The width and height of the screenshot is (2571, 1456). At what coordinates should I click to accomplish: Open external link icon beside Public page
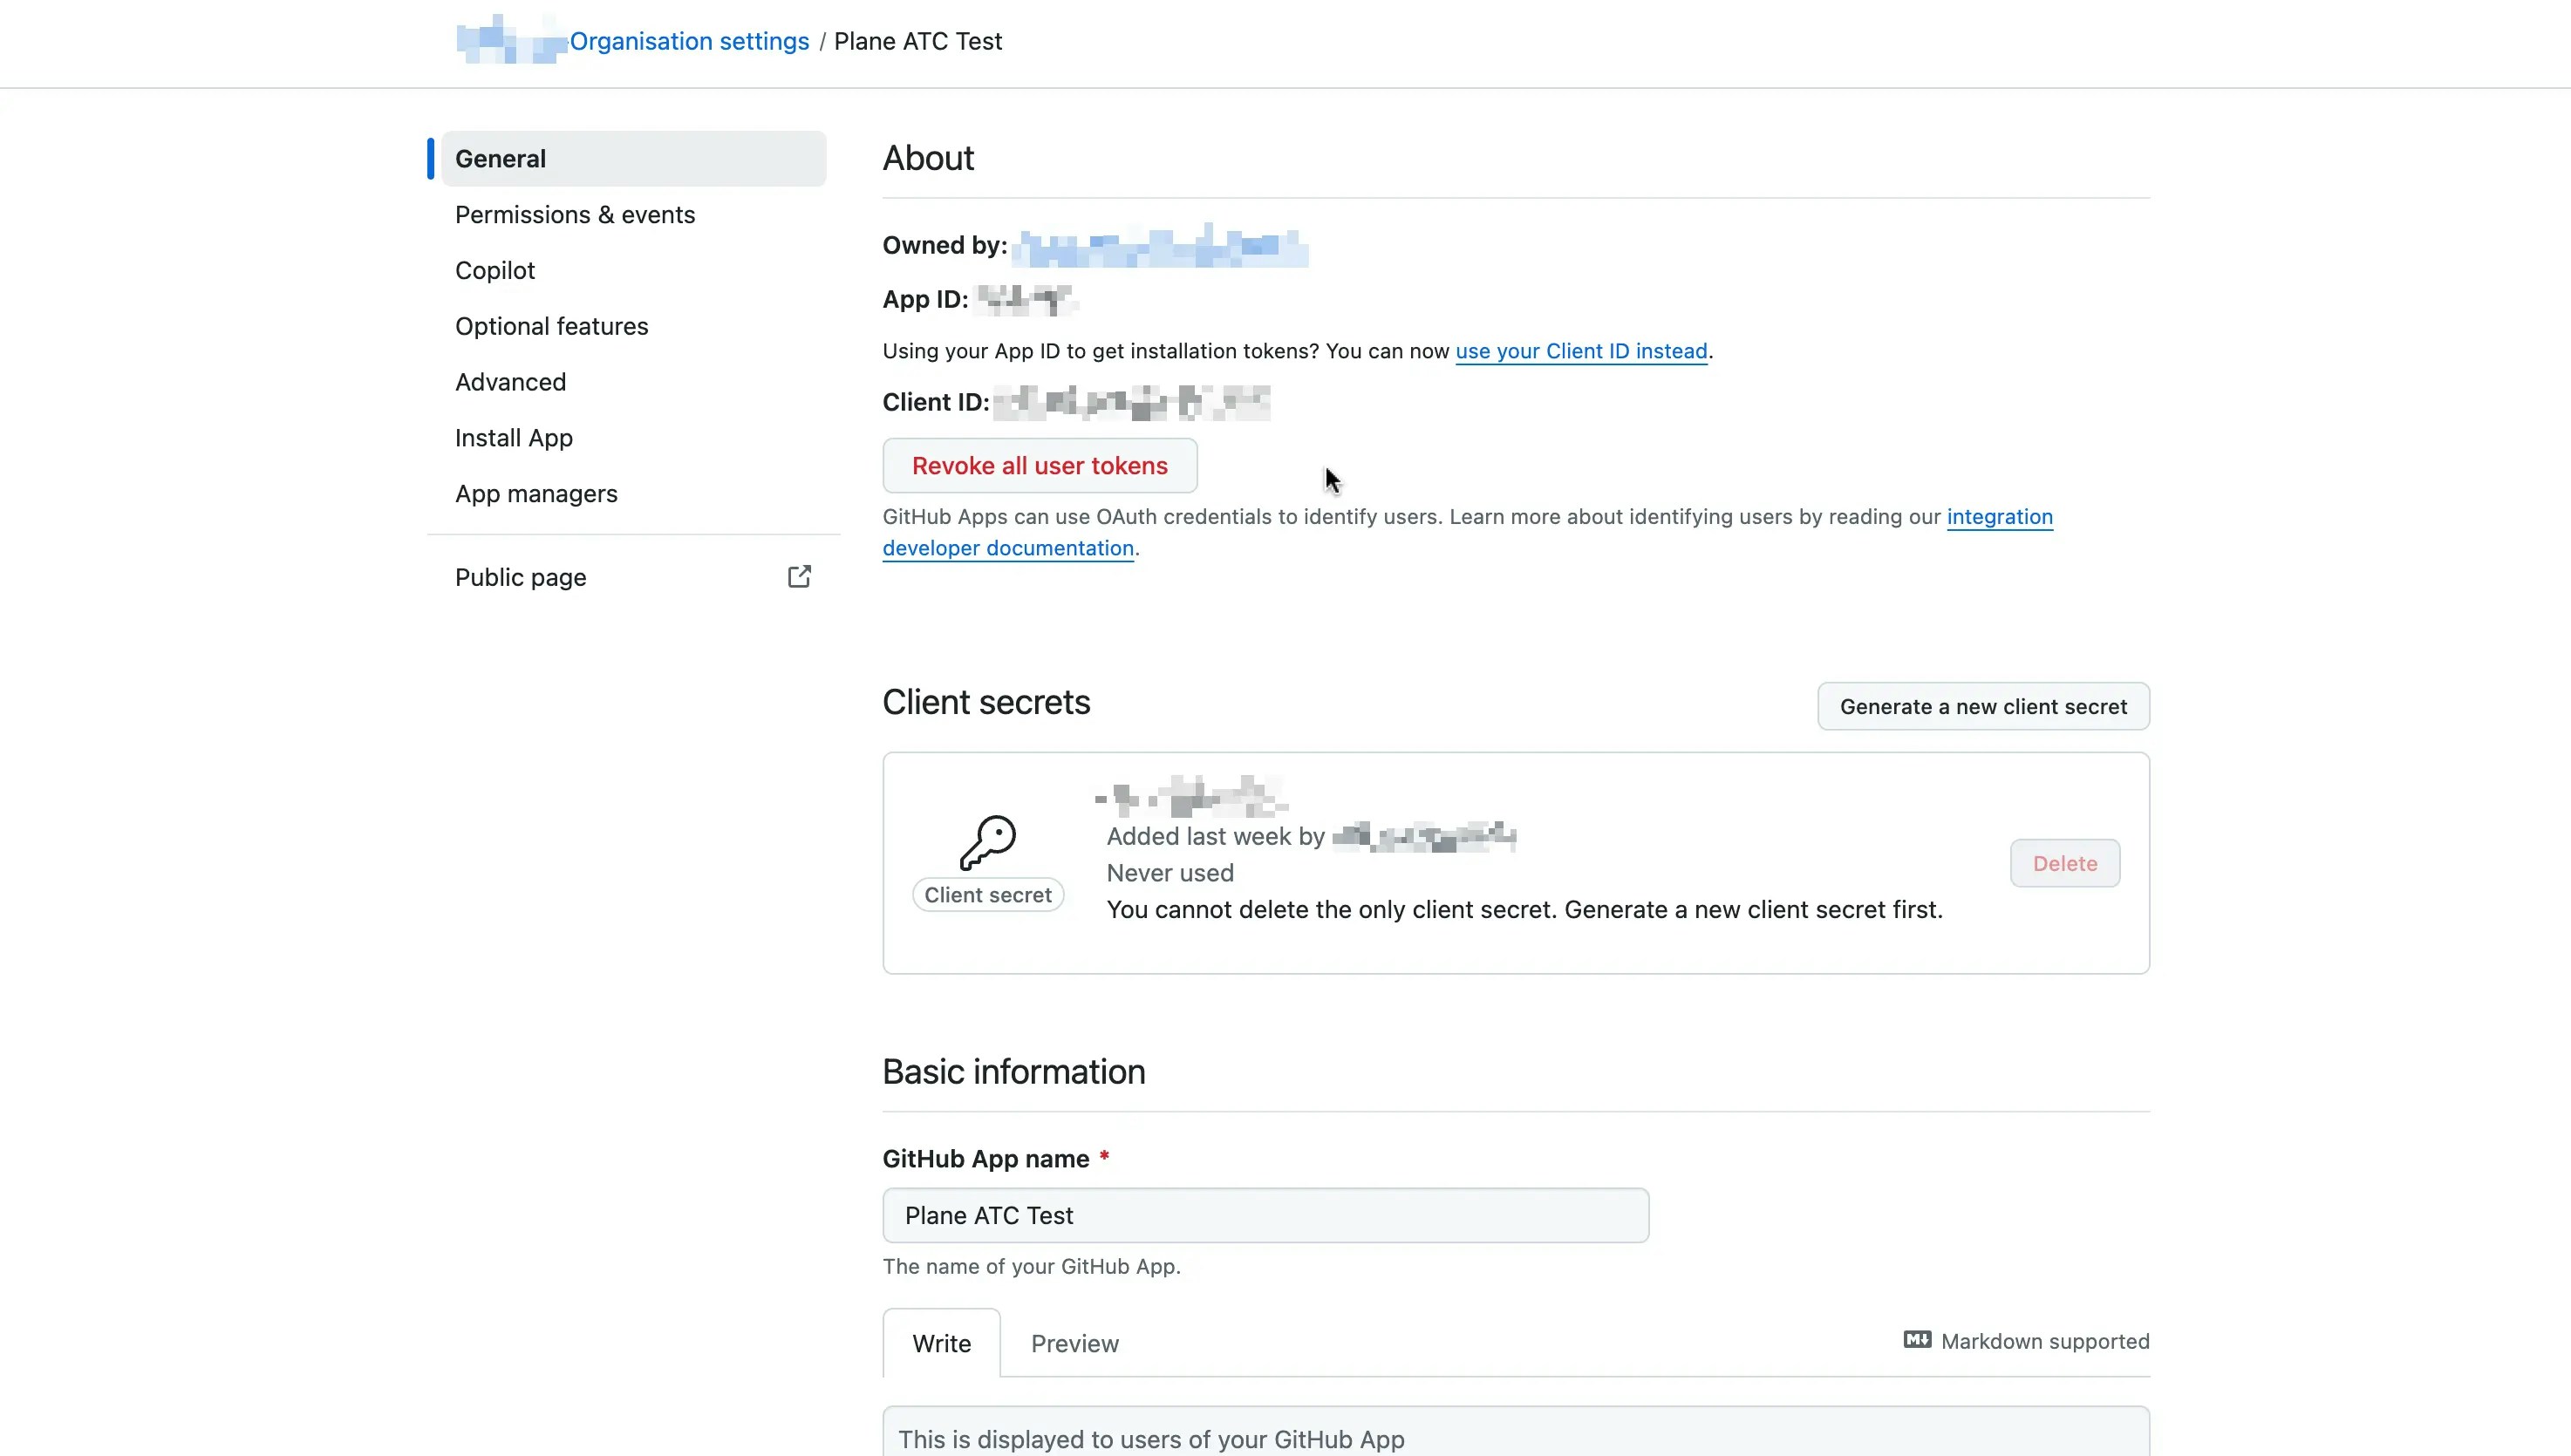(798, 577)
